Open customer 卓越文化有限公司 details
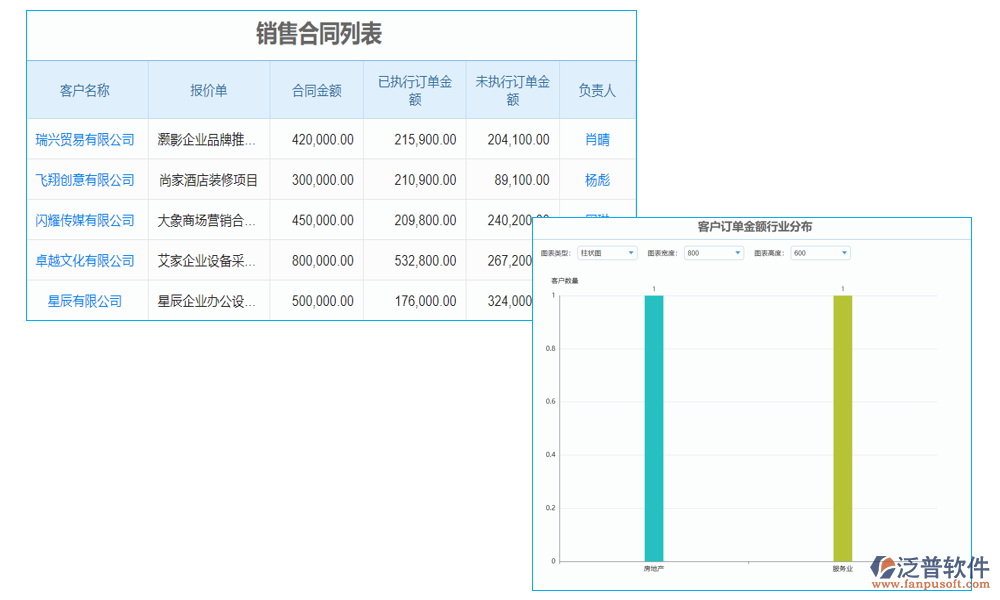Image resolution: width=1000 pixels, height=600 pixels. [x=86, y=260]
